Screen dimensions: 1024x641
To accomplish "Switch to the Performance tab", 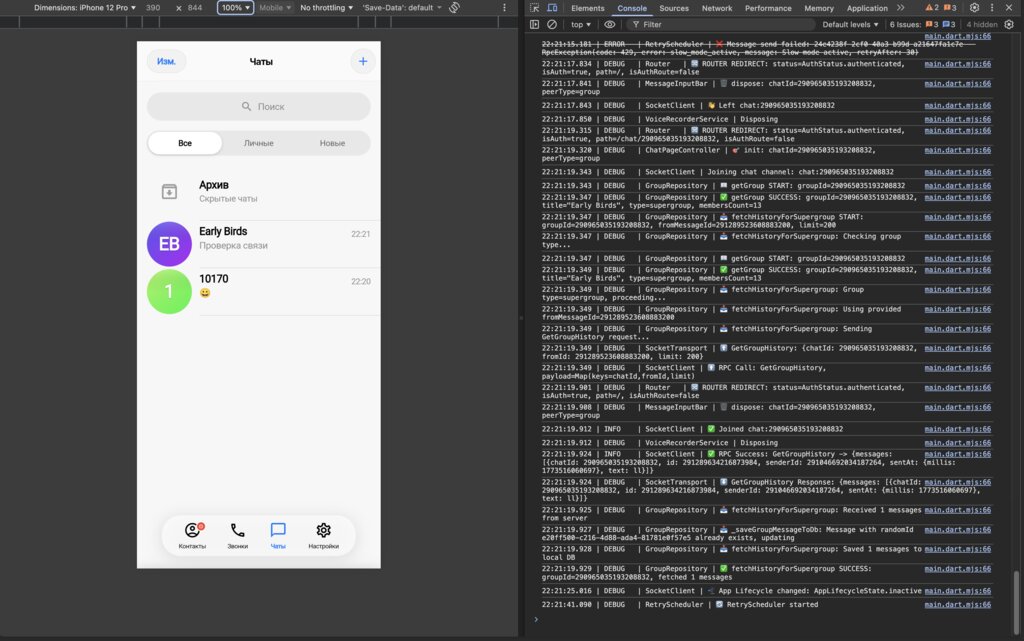I will 768,8.
